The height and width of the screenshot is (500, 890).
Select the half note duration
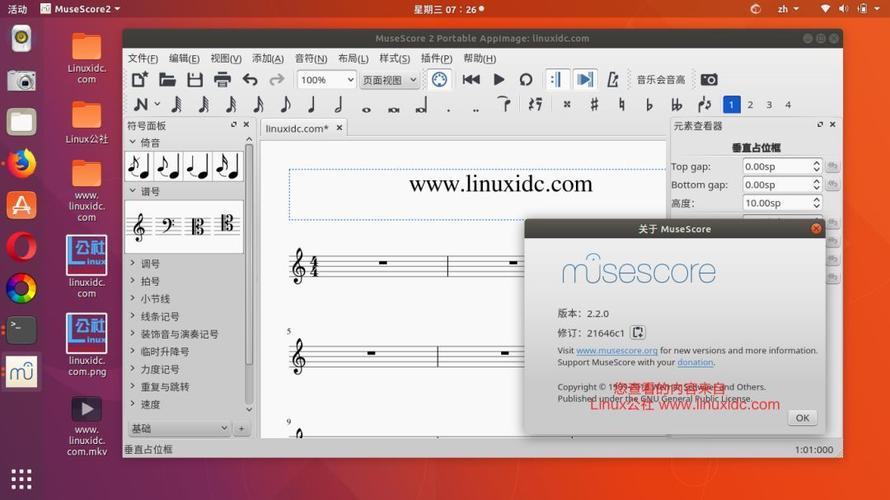tap(338, 104)
